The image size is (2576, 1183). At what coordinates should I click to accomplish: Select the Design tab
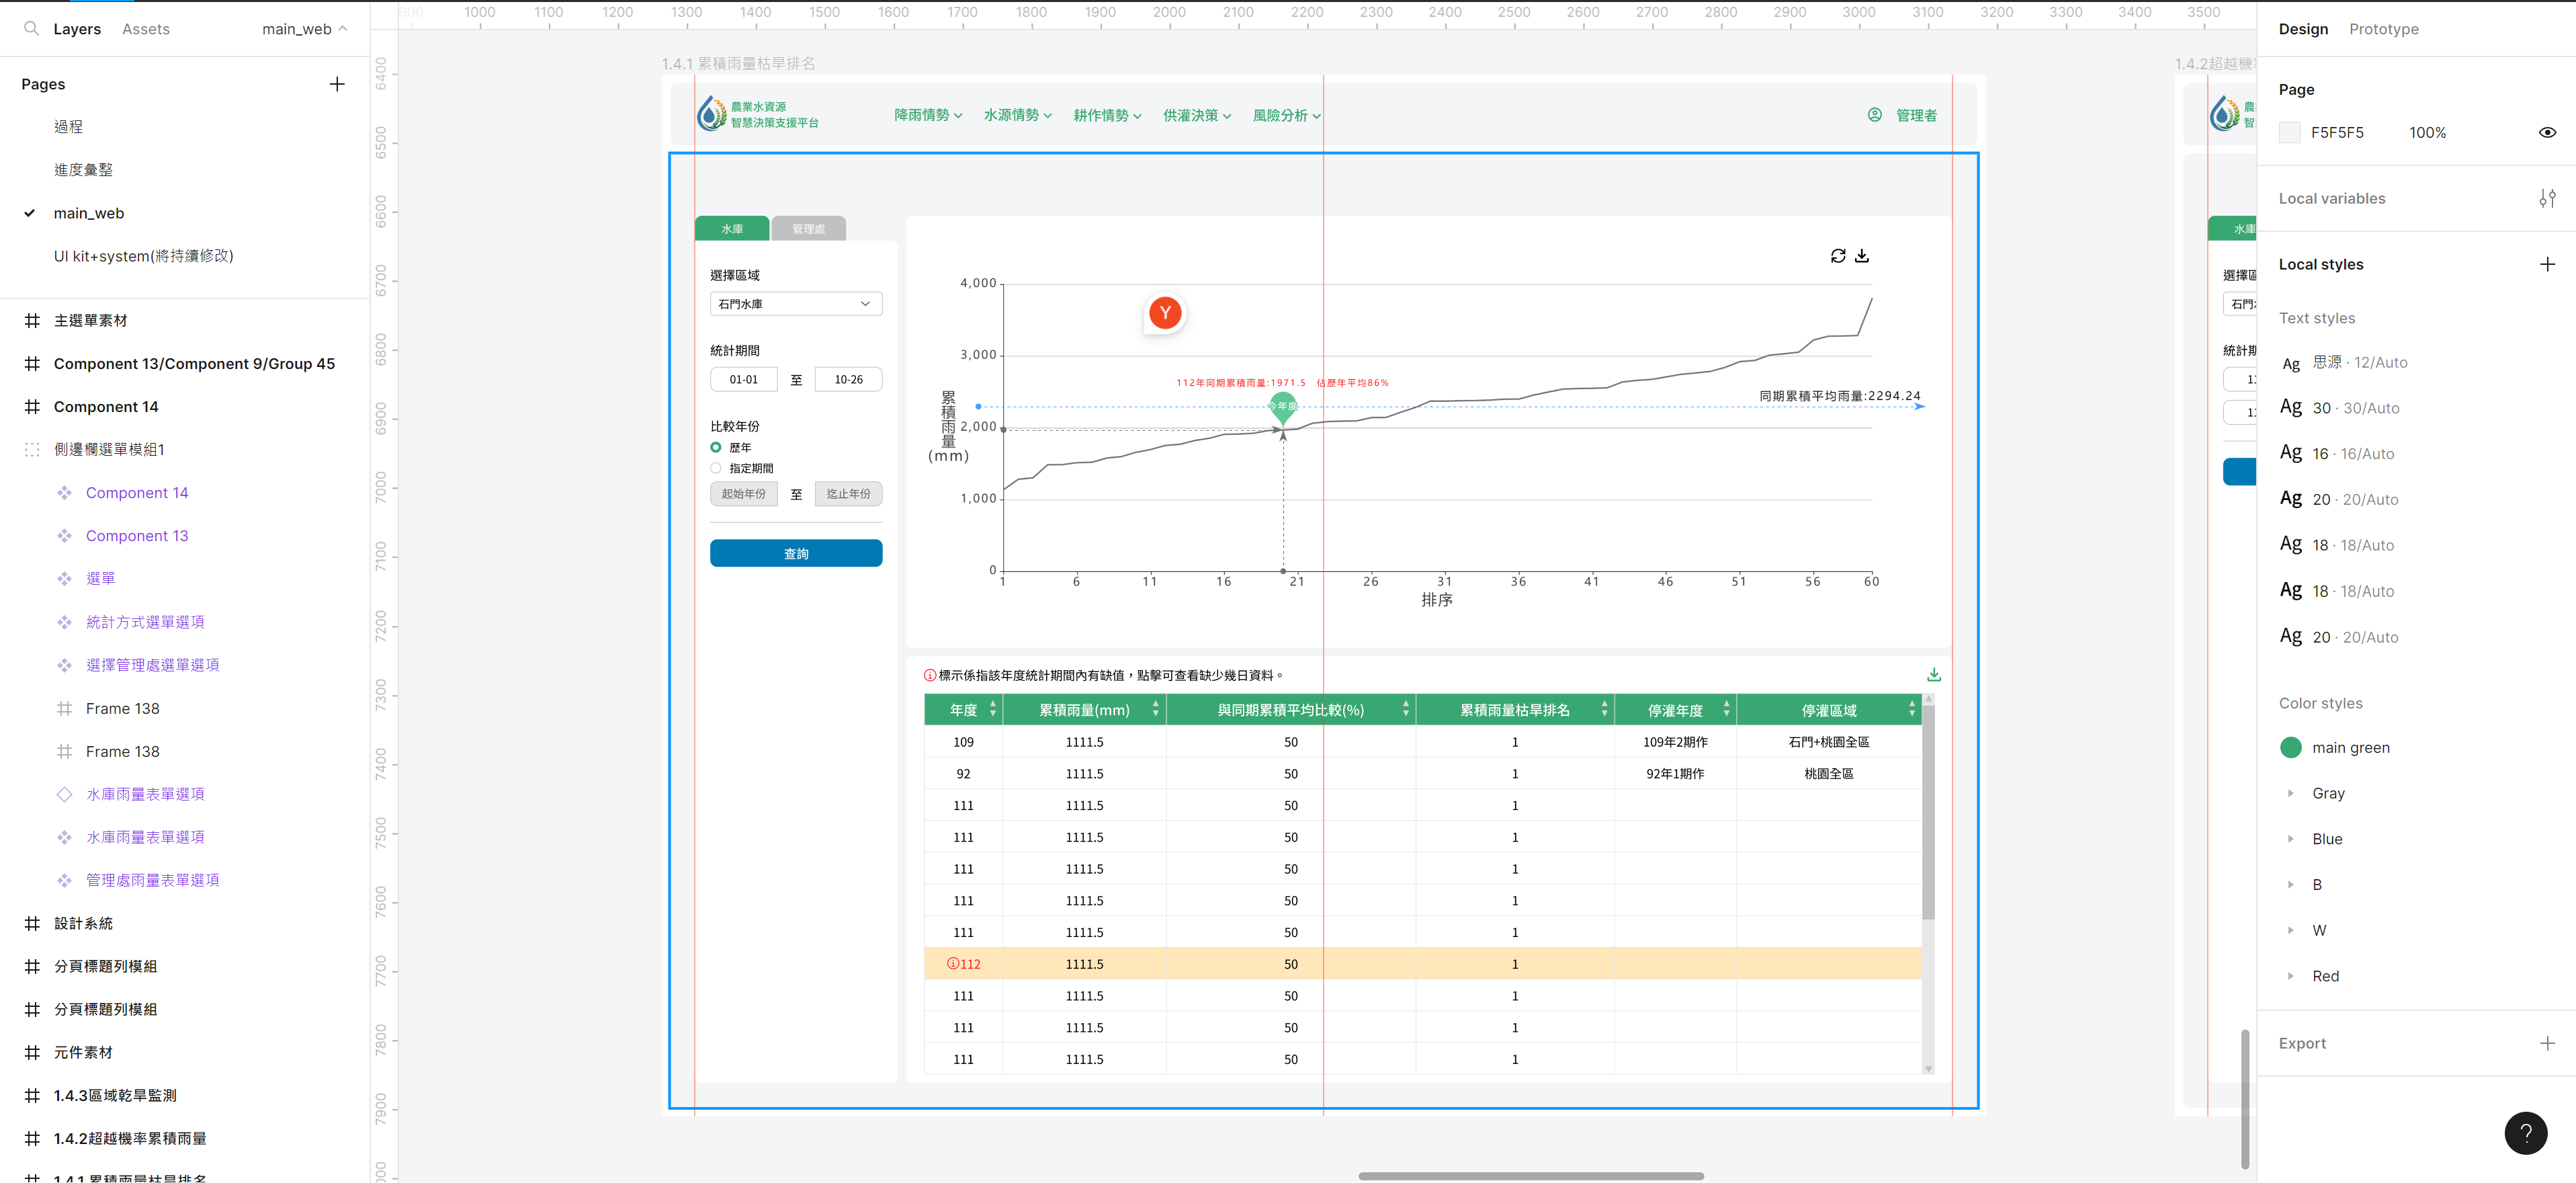point(2303,29)
